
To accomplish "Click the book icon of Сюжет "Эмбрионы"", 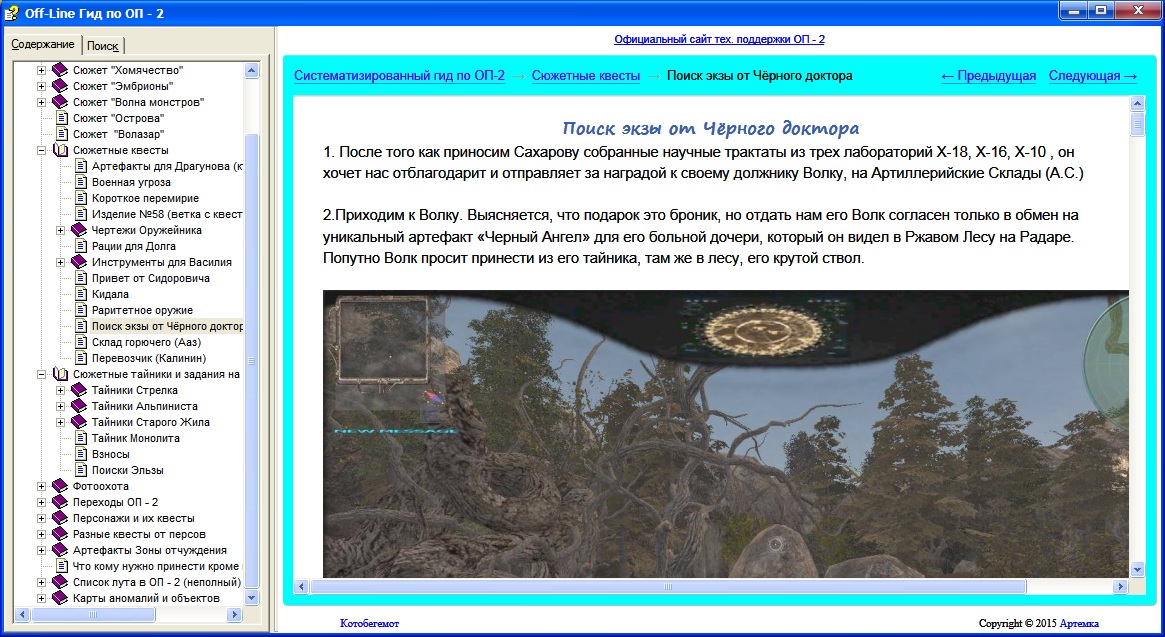I will (x=60, y=86).
